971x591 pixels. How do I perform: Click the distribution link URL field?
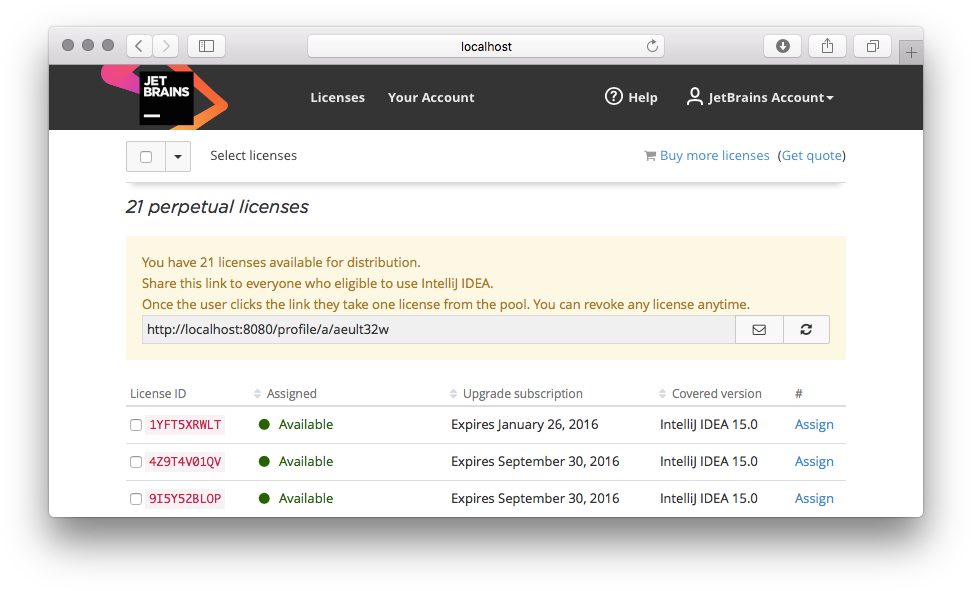click(x=438, y=330)
